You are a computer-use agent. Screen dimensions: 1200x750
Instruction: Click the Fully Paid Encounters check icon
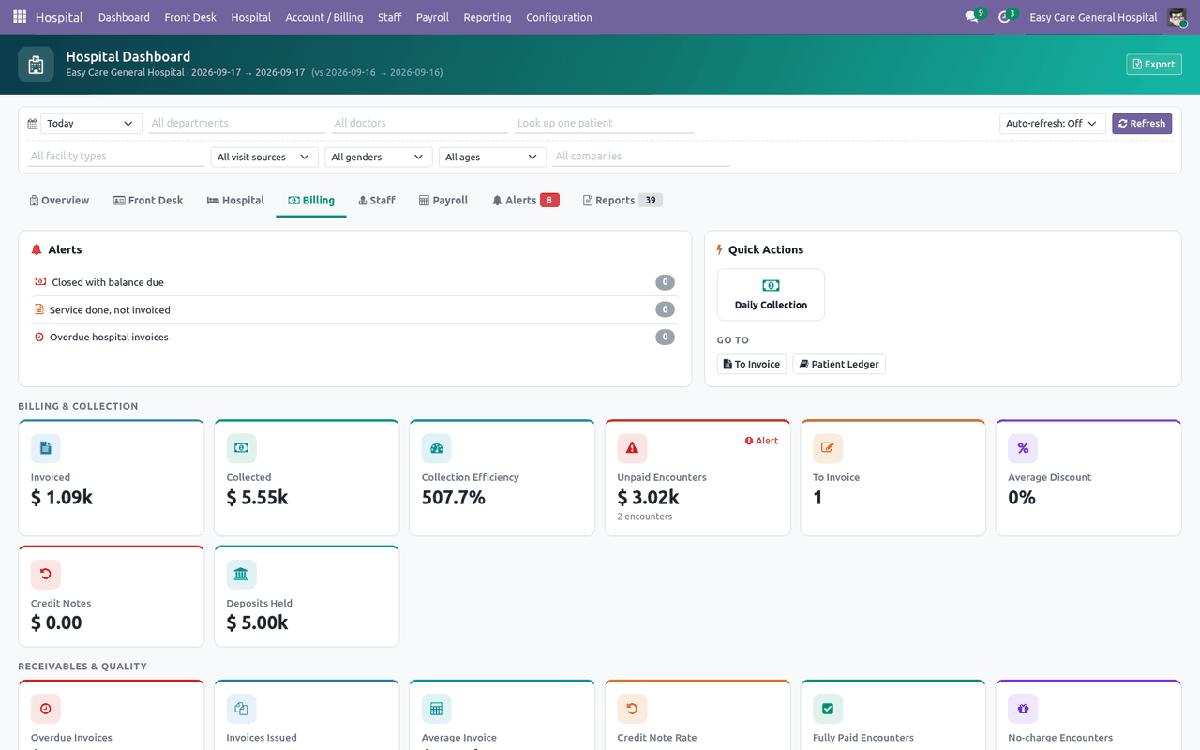click(828, 709)
